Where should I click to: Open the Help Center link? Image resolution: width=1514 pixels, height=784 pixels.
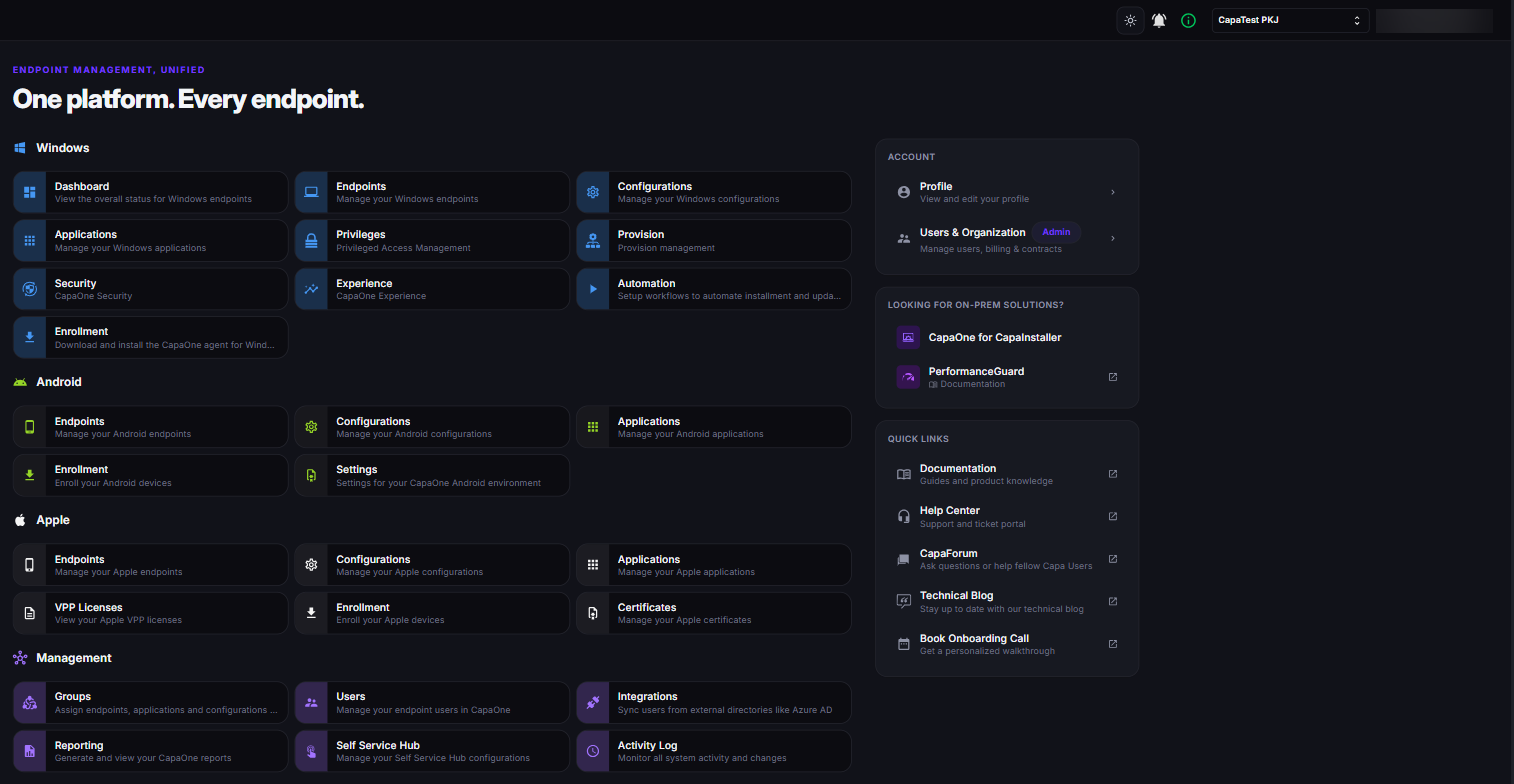1007,516
